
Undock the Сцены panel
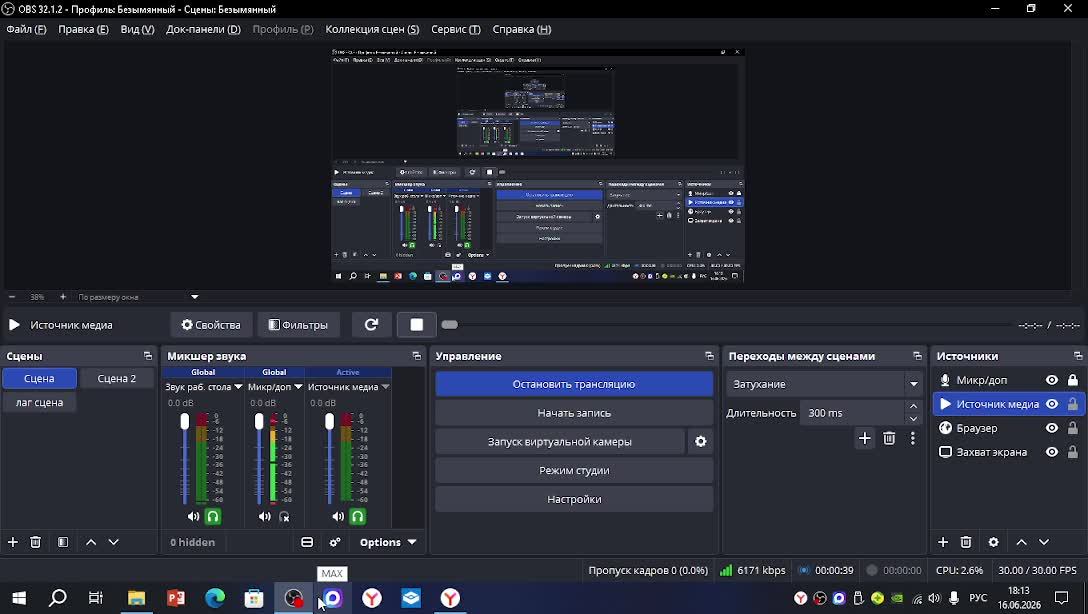point(148,356)
